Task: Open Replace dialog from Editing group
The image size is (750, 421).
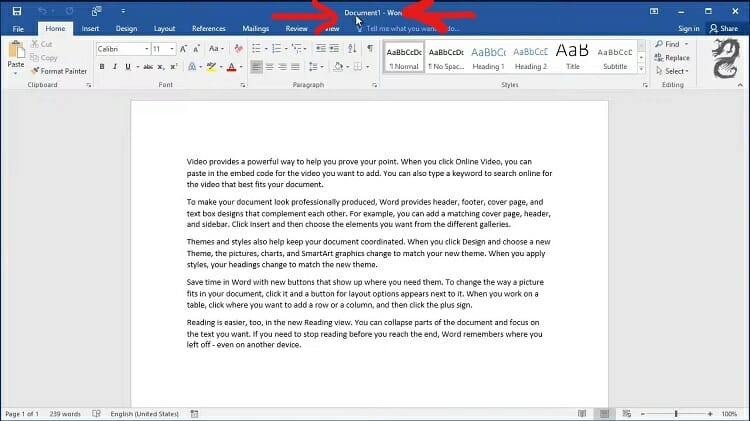Action: (672, 57)
